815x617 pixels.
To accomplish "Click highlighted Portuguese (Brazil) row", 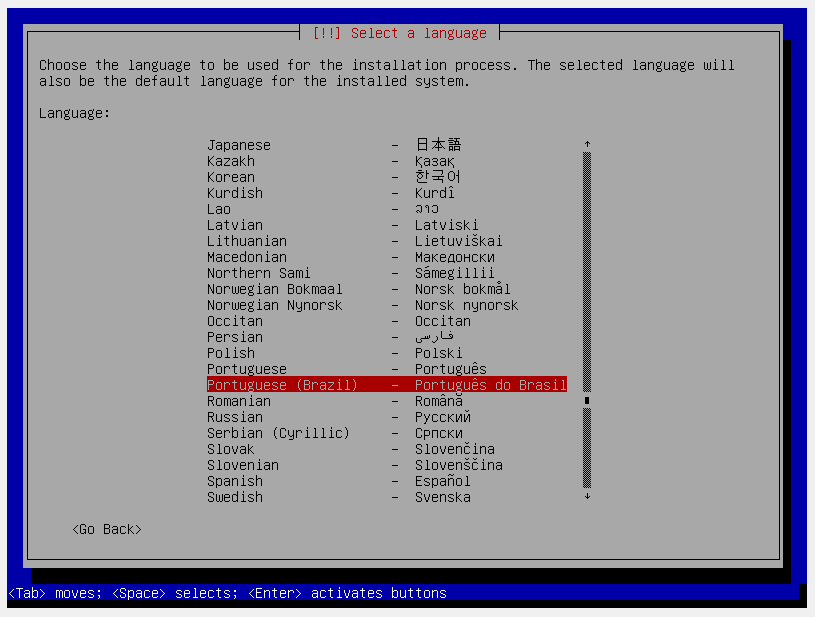I will (387, 385).
